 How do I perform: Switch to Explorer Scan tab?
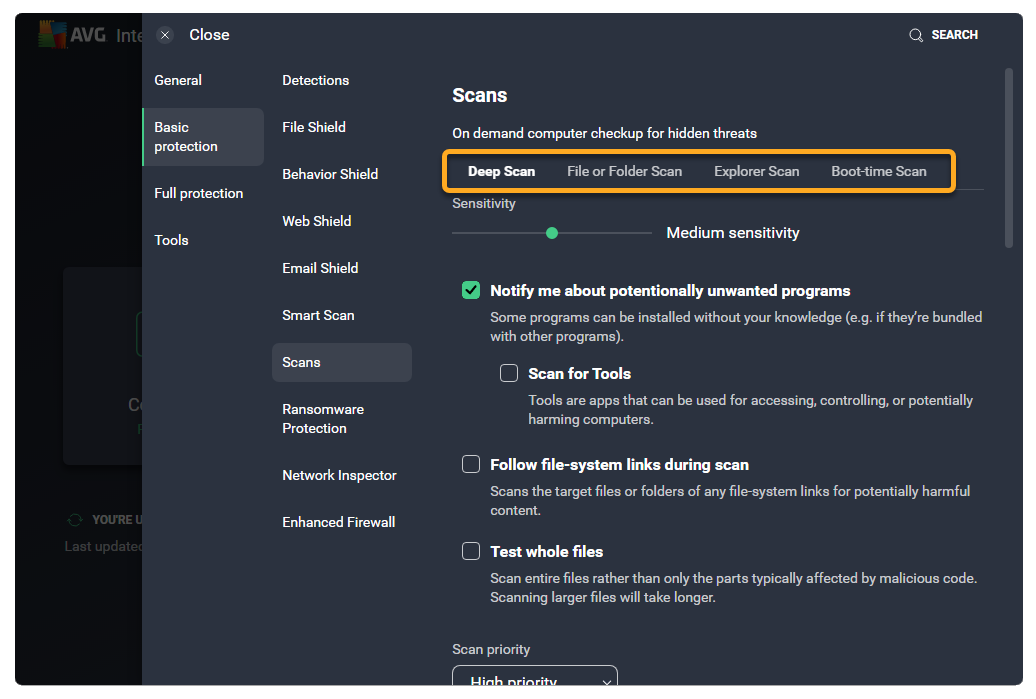[756, 171]
